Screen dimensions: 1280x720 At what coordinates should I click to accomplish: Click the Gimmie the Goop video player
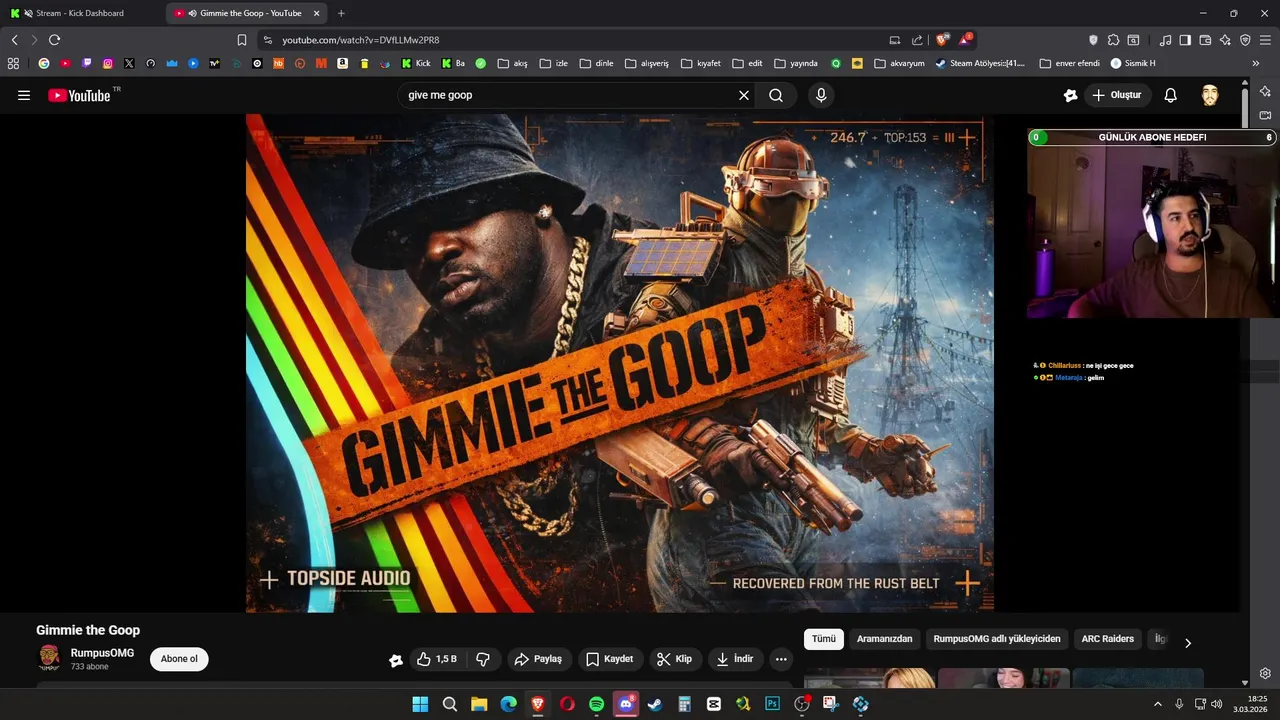click(x=620, y=363)
